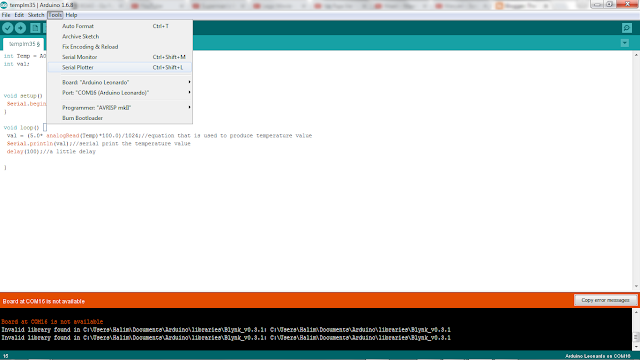The image size is (640, 360).
Task: Click the 'void setup()' line
Action: pos(23,96)
